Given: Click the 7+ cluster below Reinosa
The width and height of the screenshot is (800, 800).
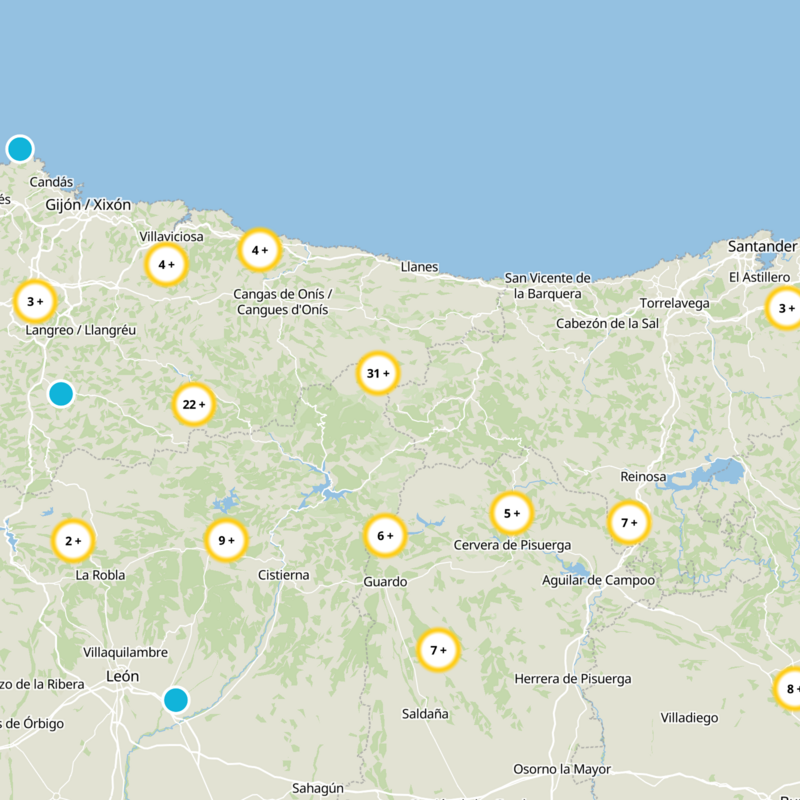Looking at the screenshot, I should 630,522.
